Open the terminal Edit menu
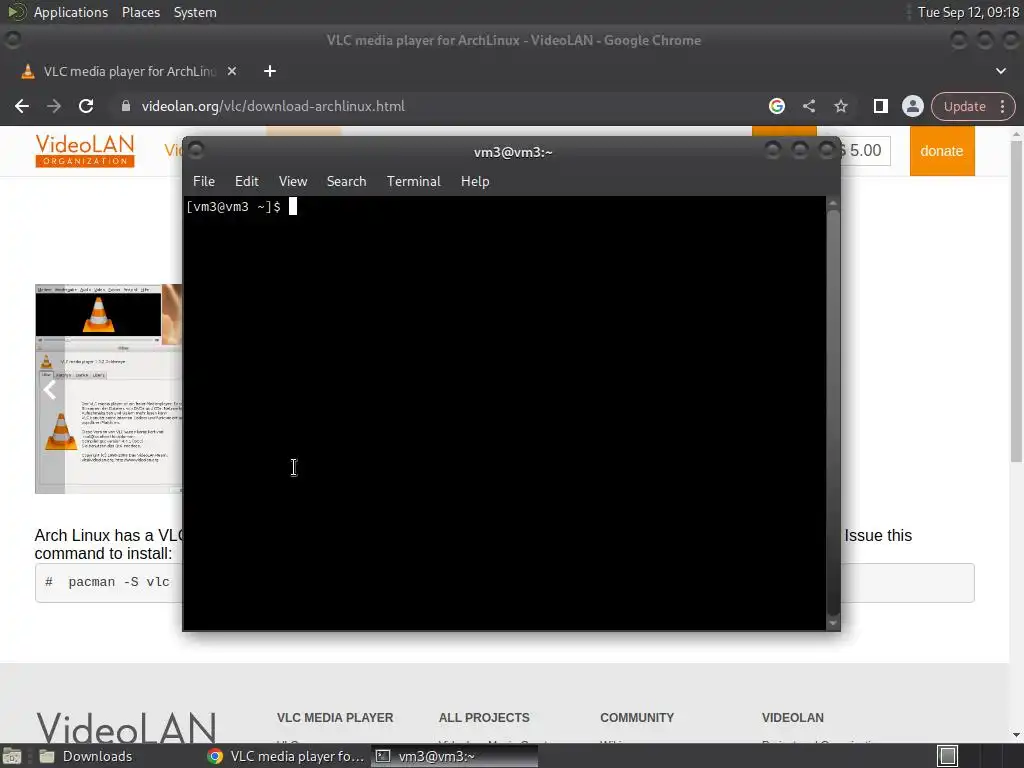1024x768 pixels. (x=246, y=182)
